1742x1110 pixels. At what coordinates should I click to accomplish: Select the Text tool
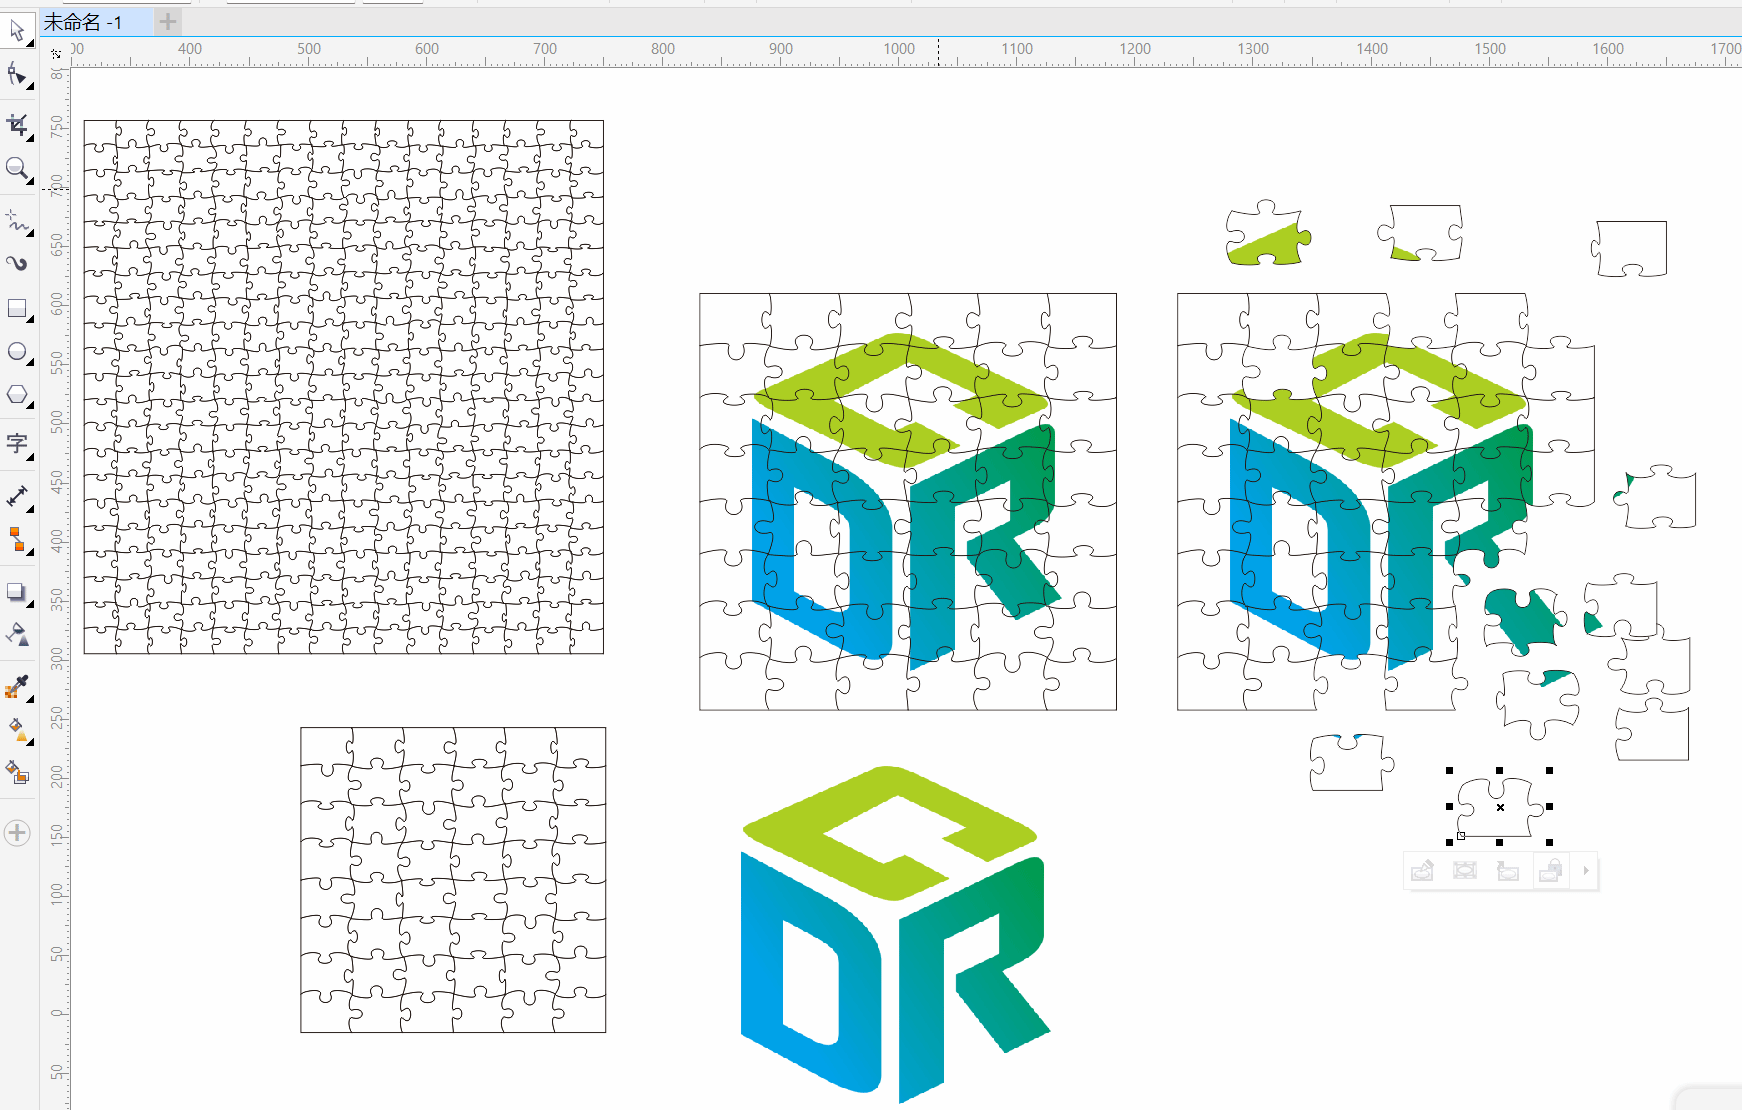pyautogui.click(x=17, y=443)
